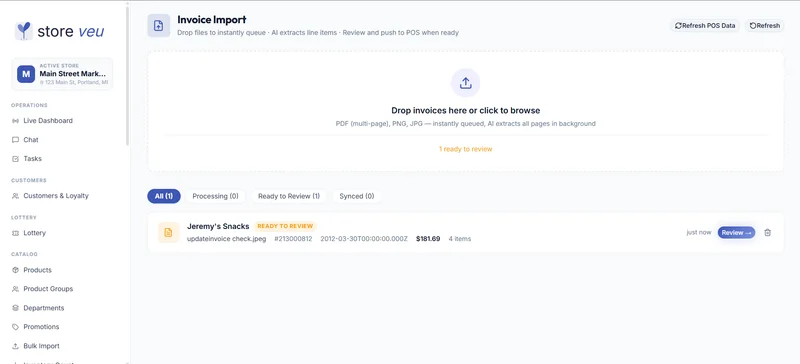800x364 pixels.
Task: Open Bulk Import page
Action: [41, 346]
